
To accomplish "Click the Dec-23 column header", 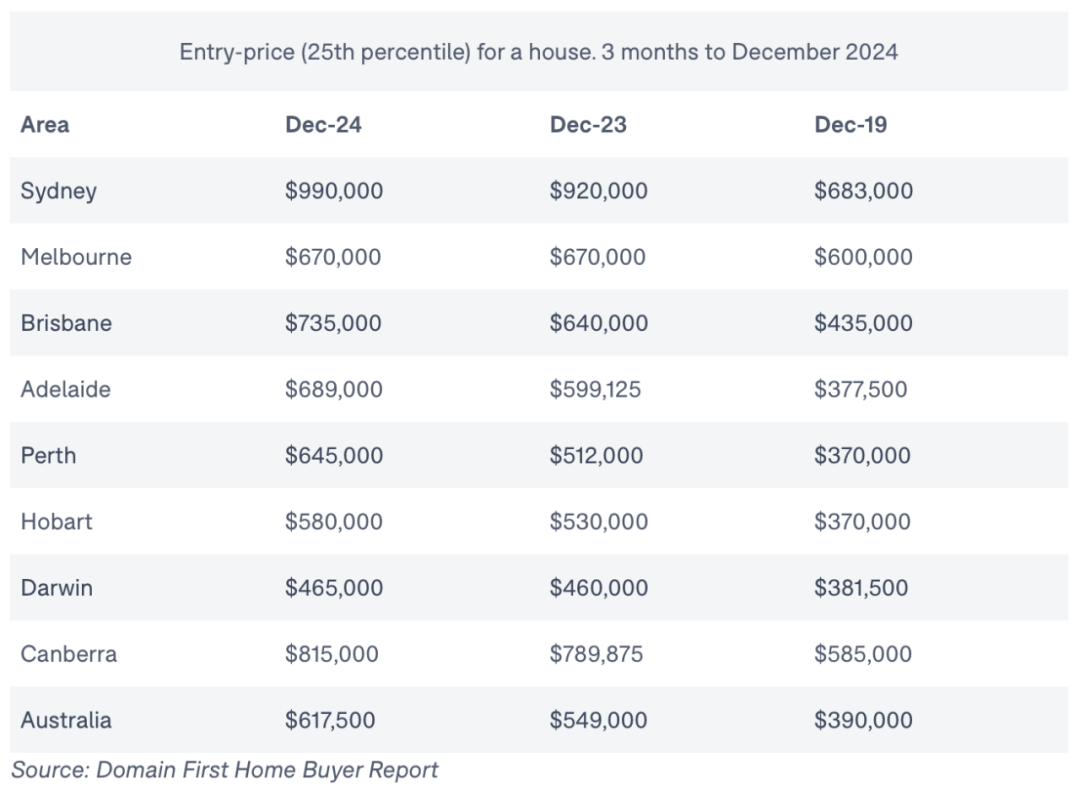I will (x=588, y=125).
